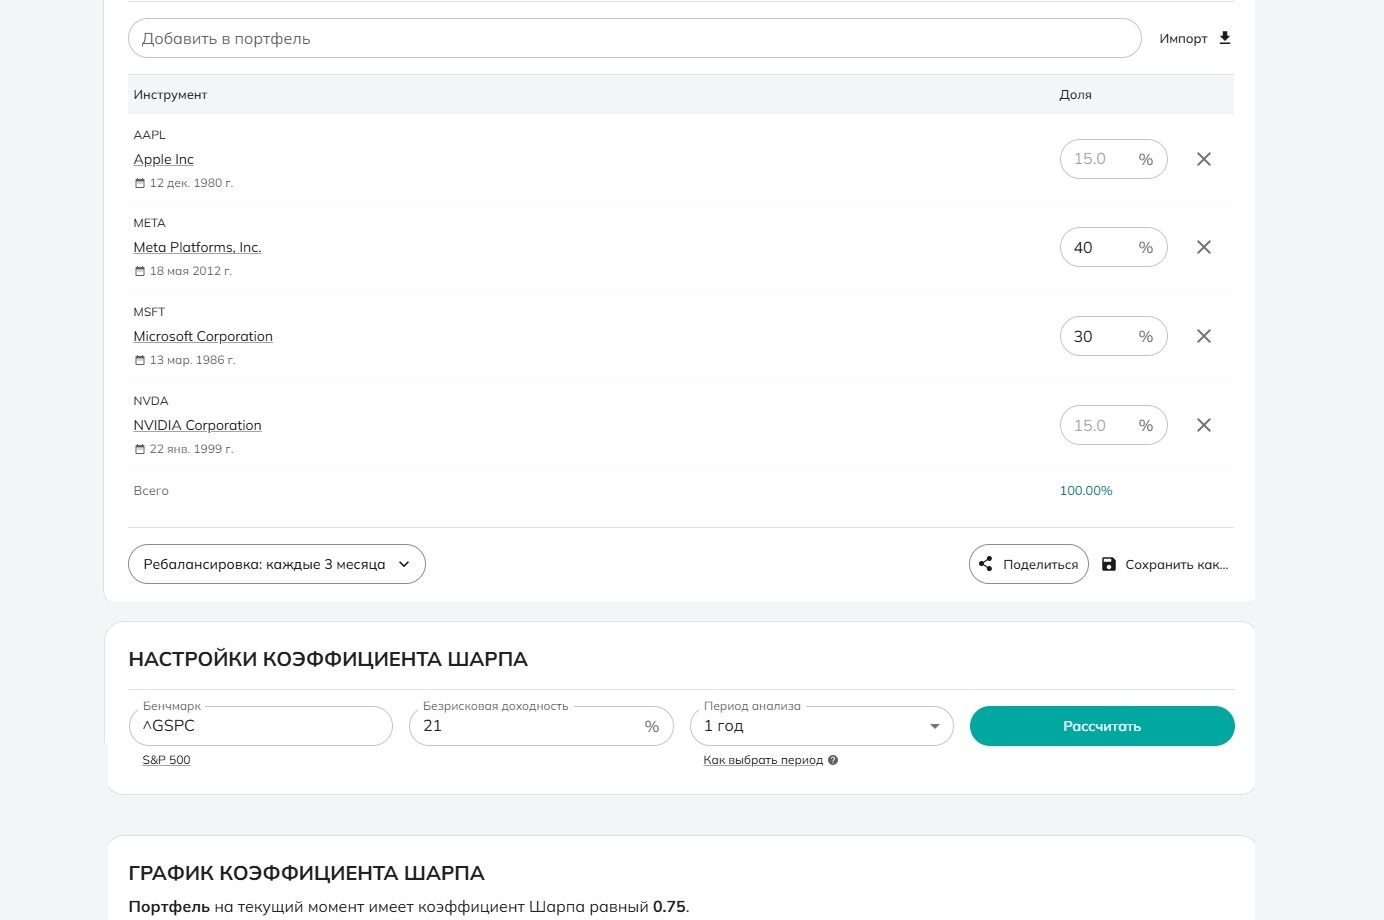Open the S&P 500 link
Image resolution: width=1384 pixels, height=920 pixels.
166,760
